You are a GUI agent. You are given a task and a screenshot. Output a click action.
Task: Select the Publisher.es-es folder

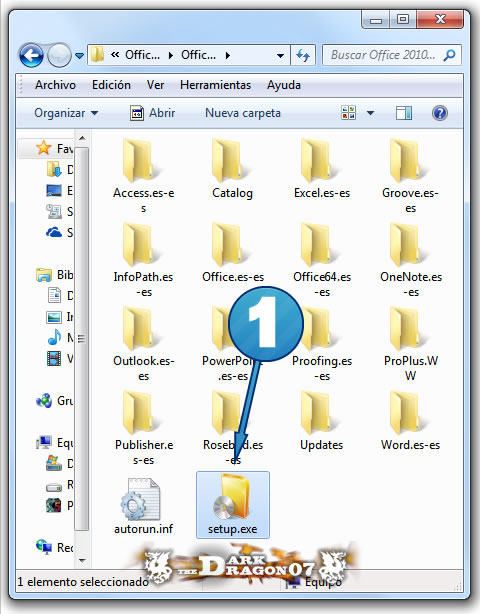point(143,428)
